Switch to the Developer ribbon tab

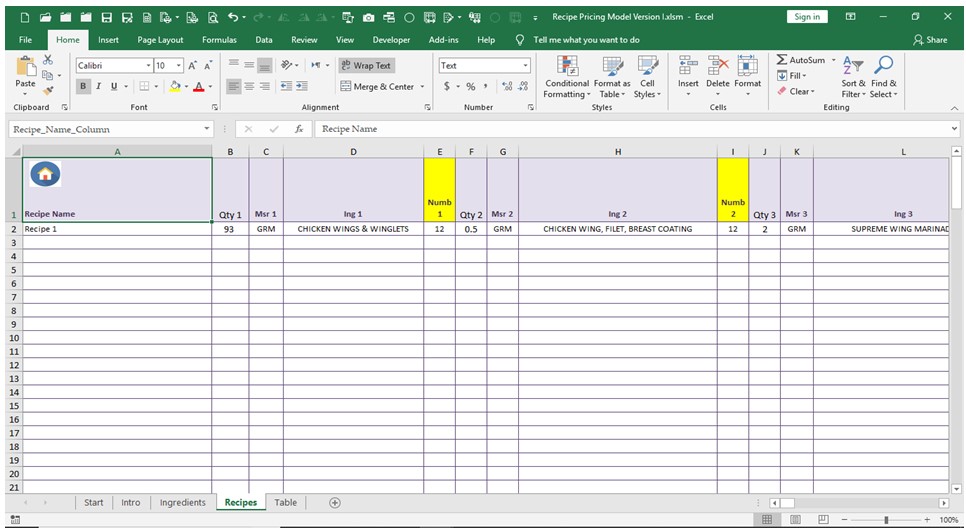pos(391,40)
